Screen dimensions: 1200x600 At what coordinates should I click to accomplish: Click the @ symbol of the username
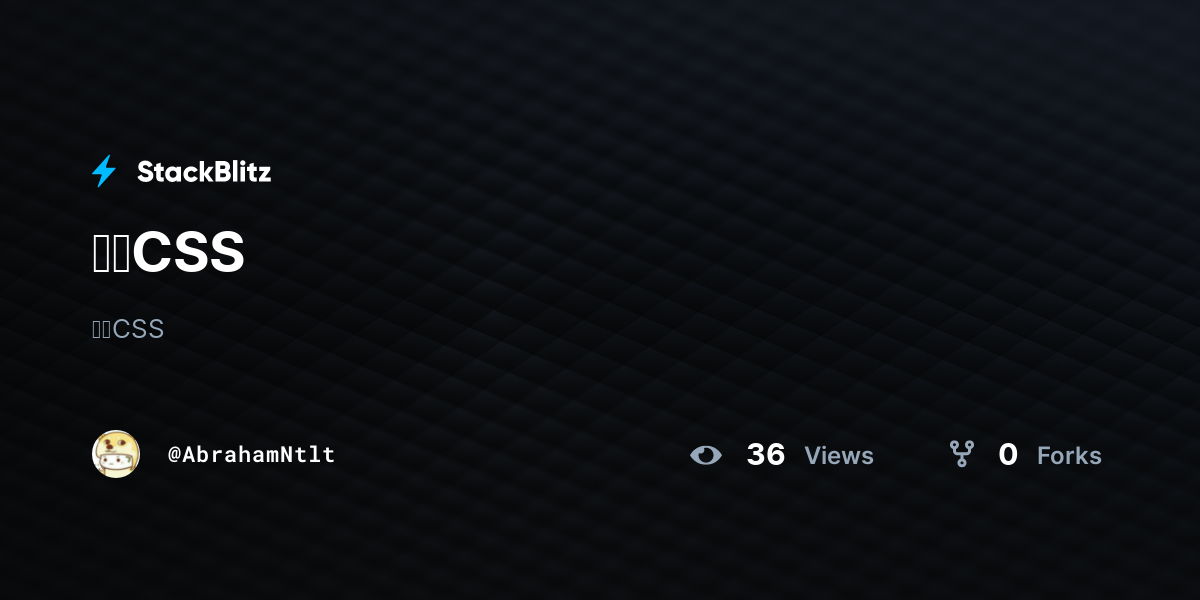[174, 455]
